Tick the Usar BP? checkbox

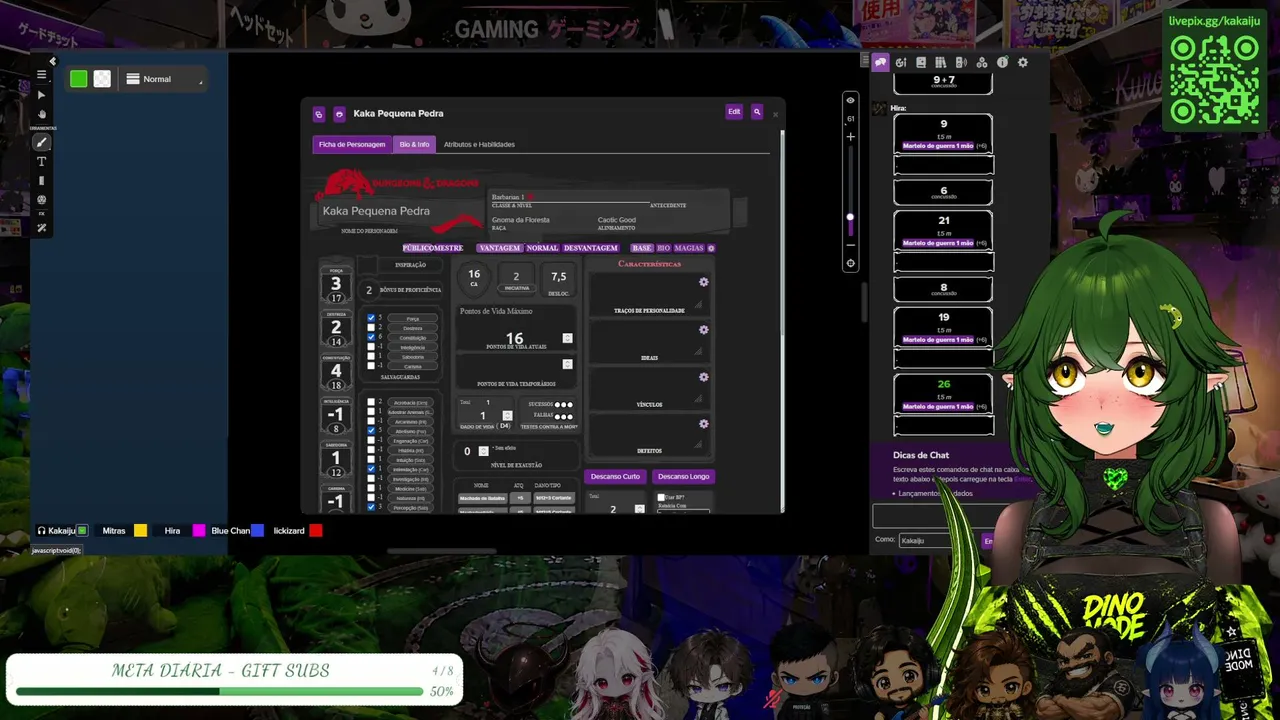tap(661, 497)
